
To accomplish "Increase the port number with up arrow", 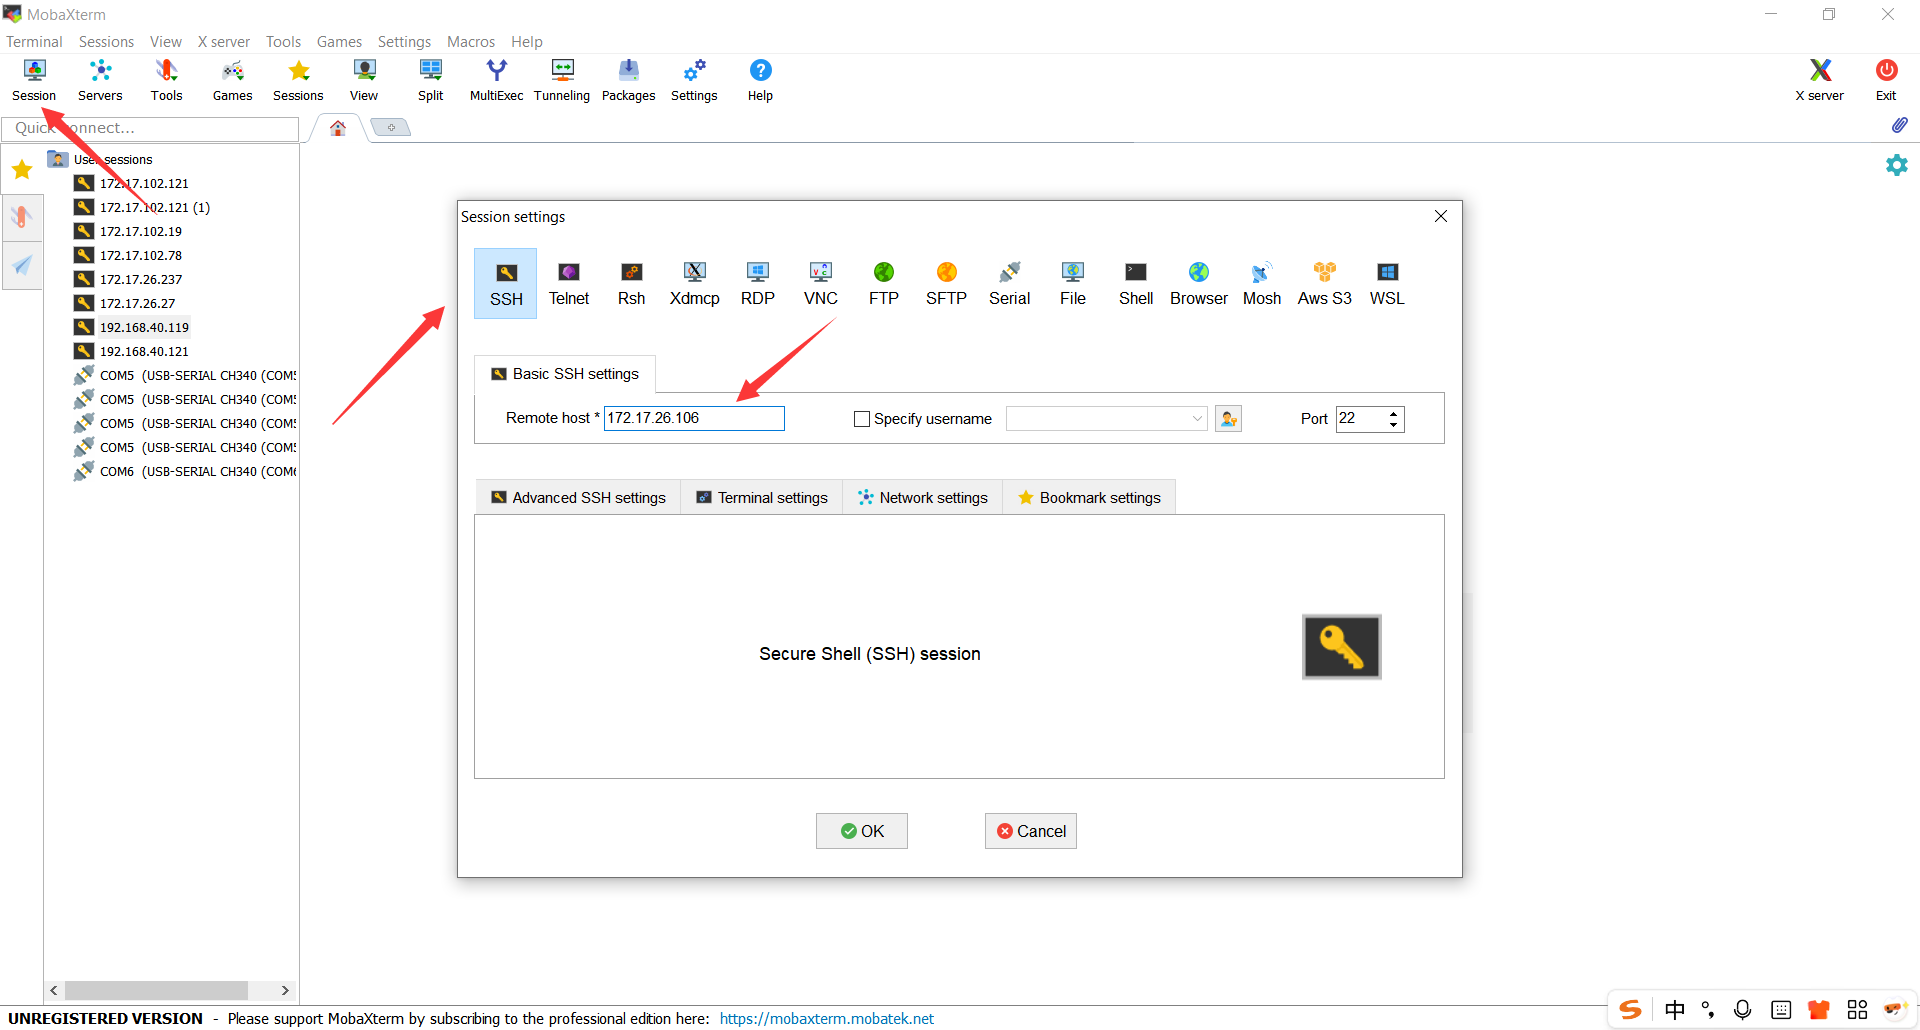I will [x=1393, y=413].
